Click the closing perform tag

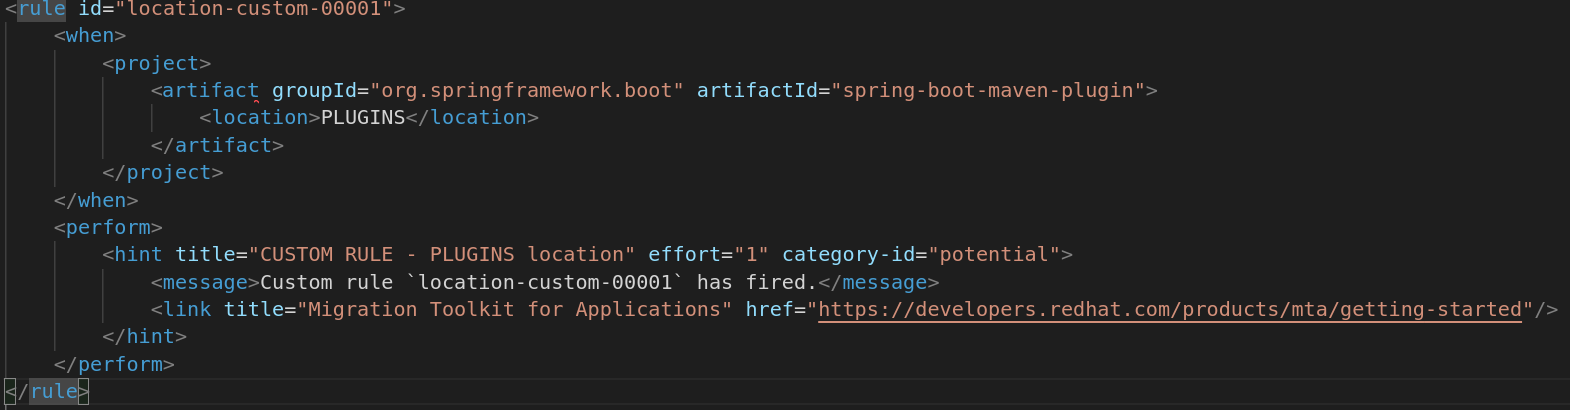tap(114, 365)
